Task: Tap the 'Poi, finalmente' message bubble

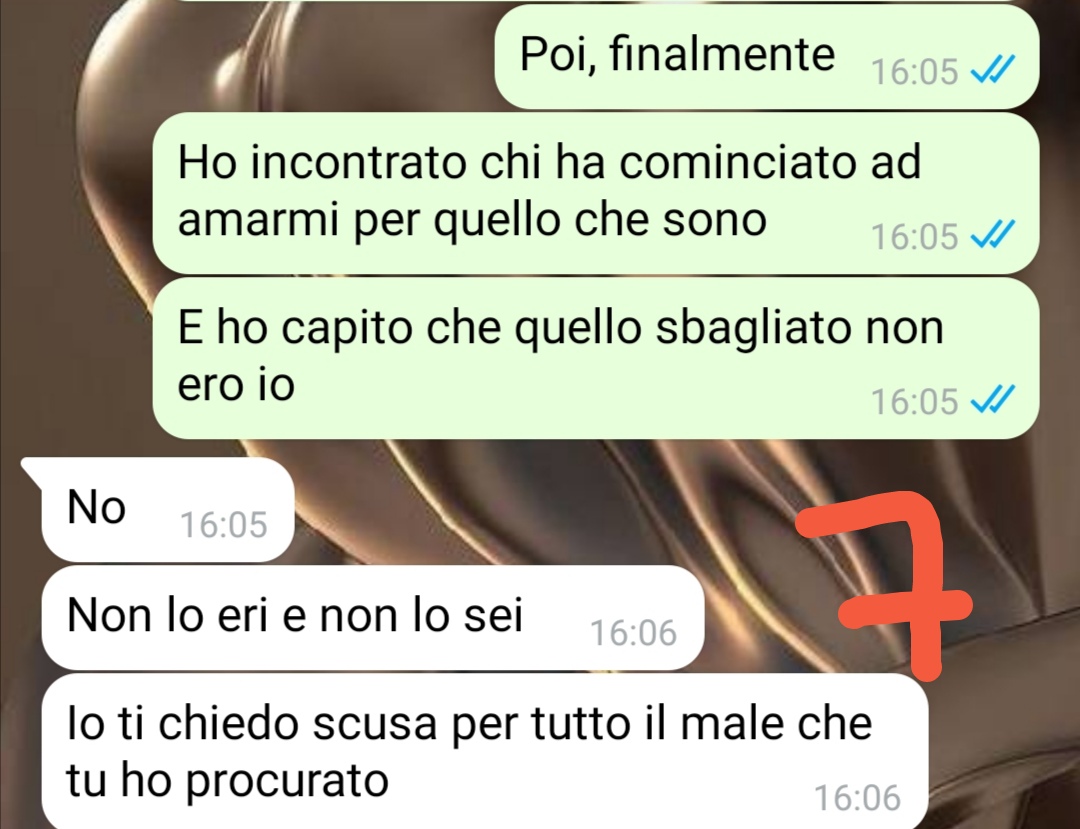Action: pos(767,56)
